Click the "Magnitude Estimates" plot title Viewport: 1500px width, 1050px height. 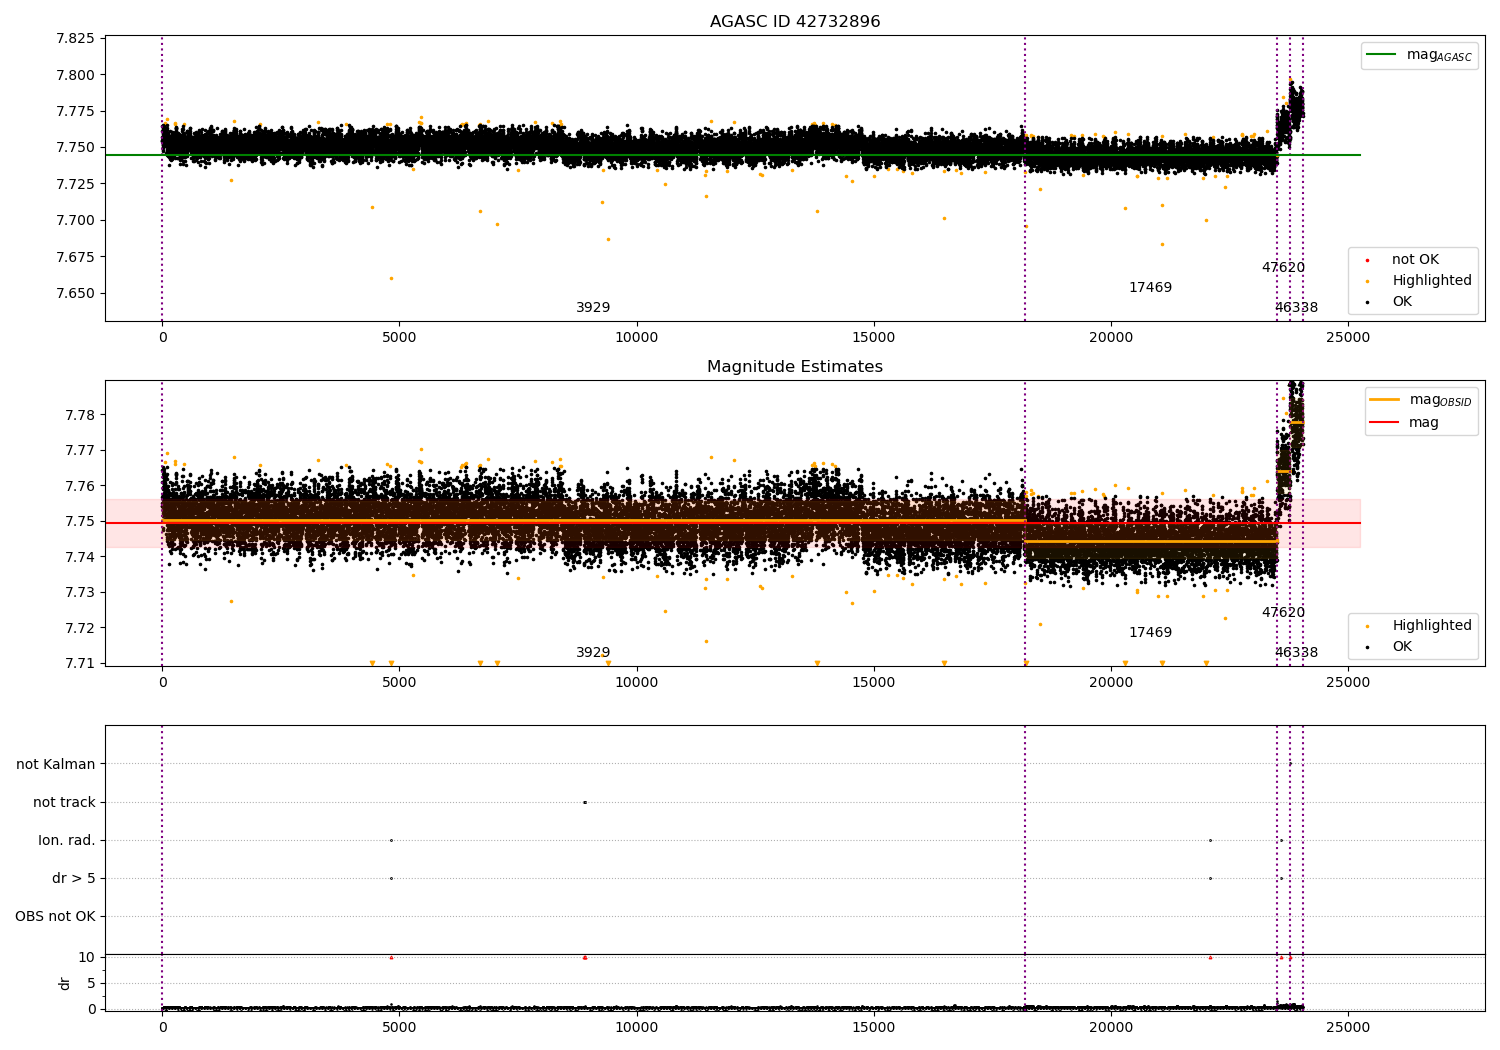[795, 367]
